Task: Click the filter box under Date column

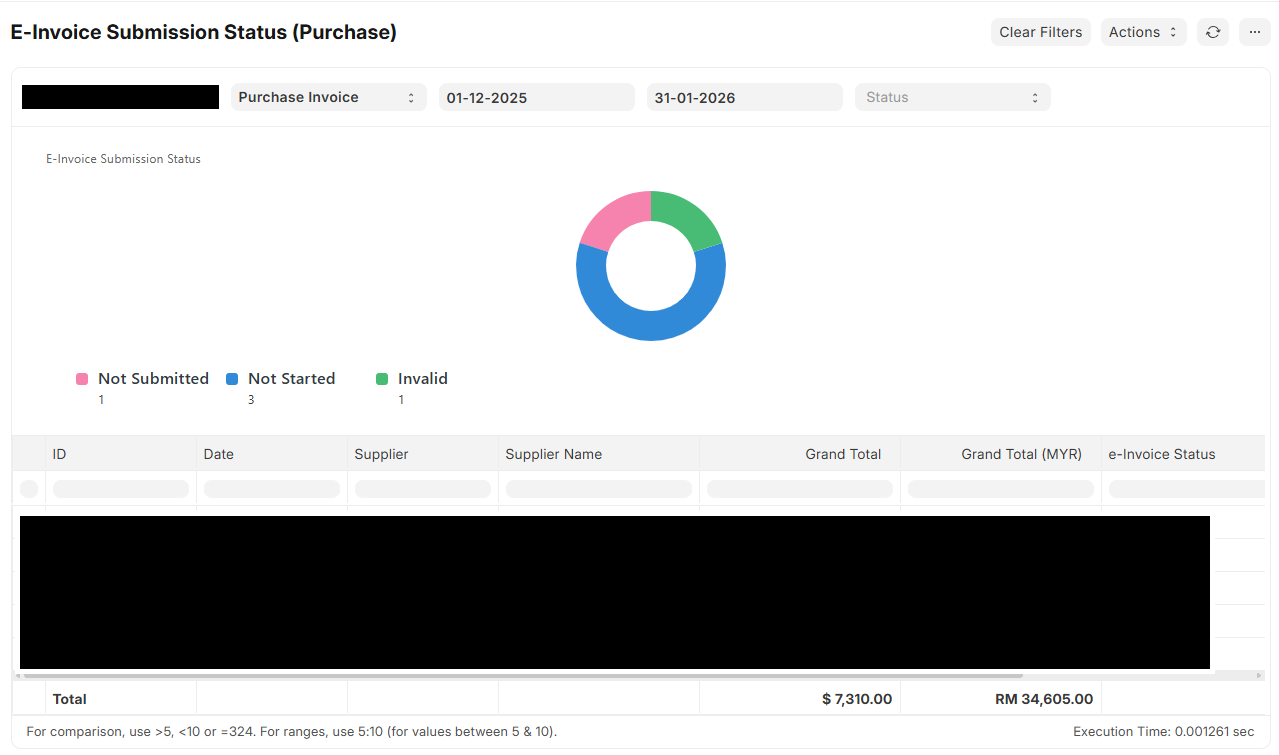Action: point(271,489)
